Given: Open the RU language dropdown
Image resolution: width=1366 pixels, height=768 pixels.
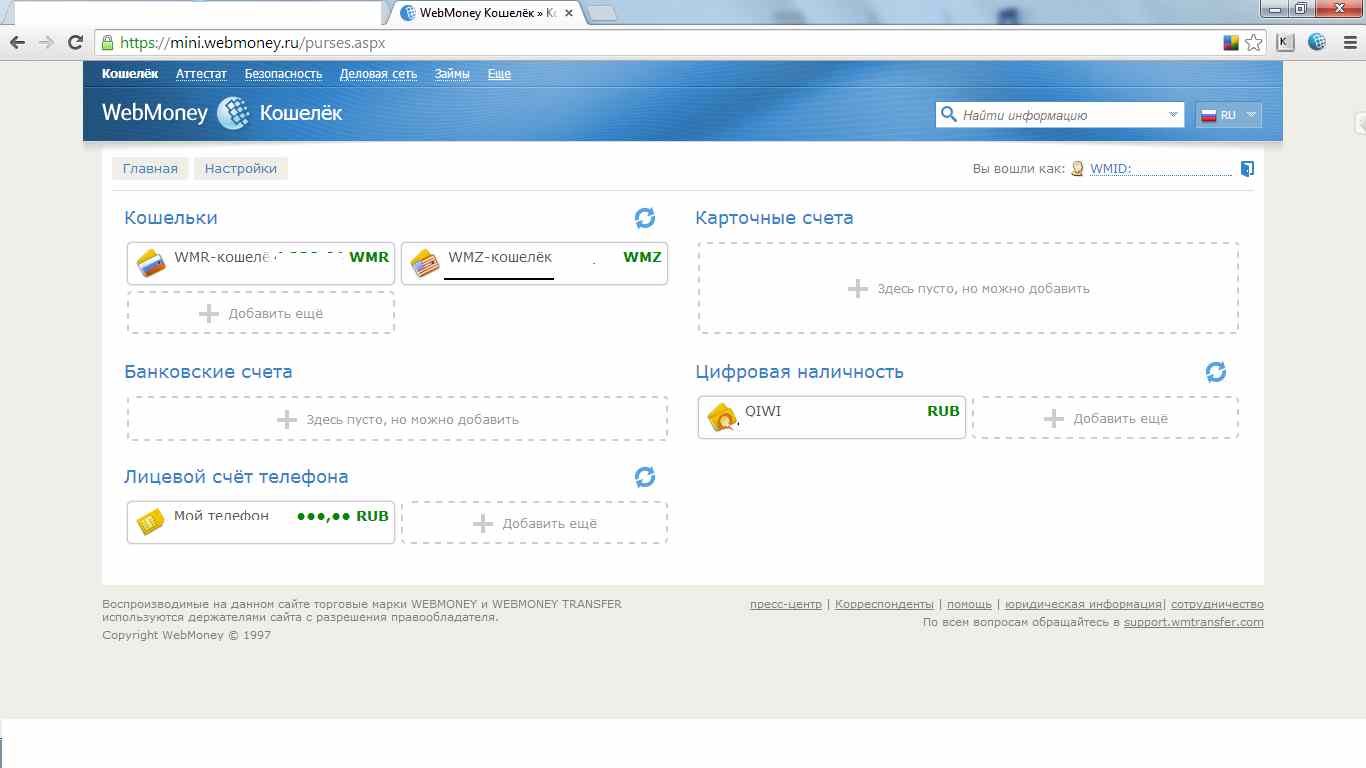Looking at the screenshot, I should (1228, 114).
